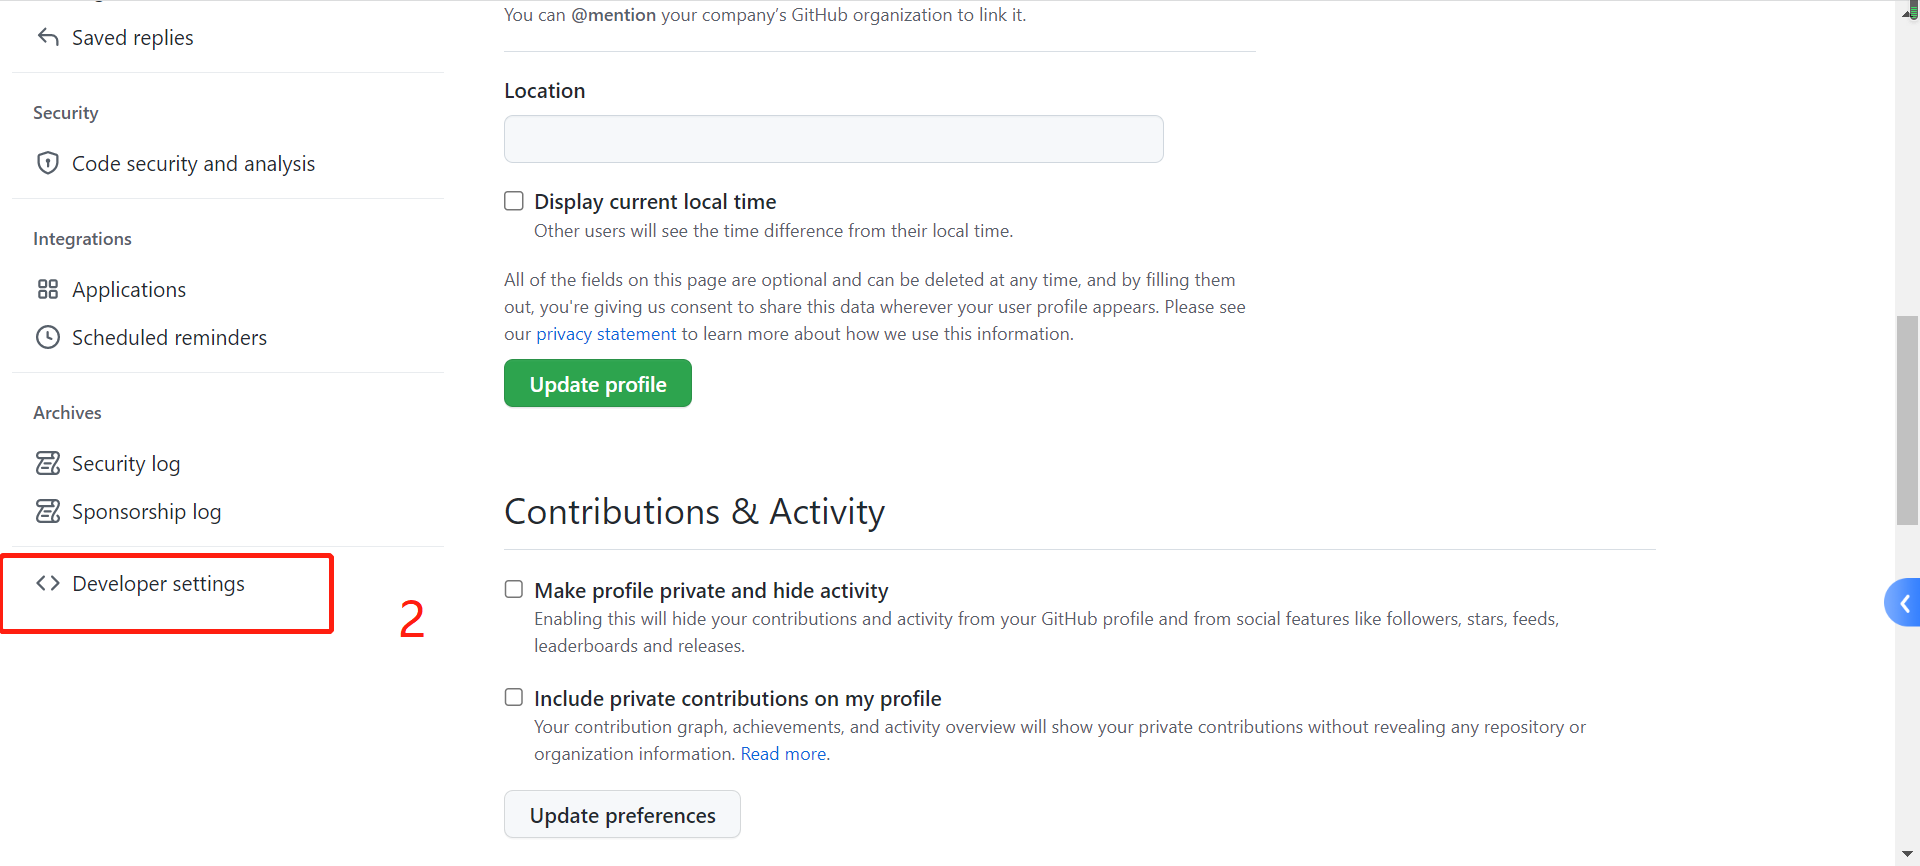Click the Applications grid icon

click(x=48, y=289)
